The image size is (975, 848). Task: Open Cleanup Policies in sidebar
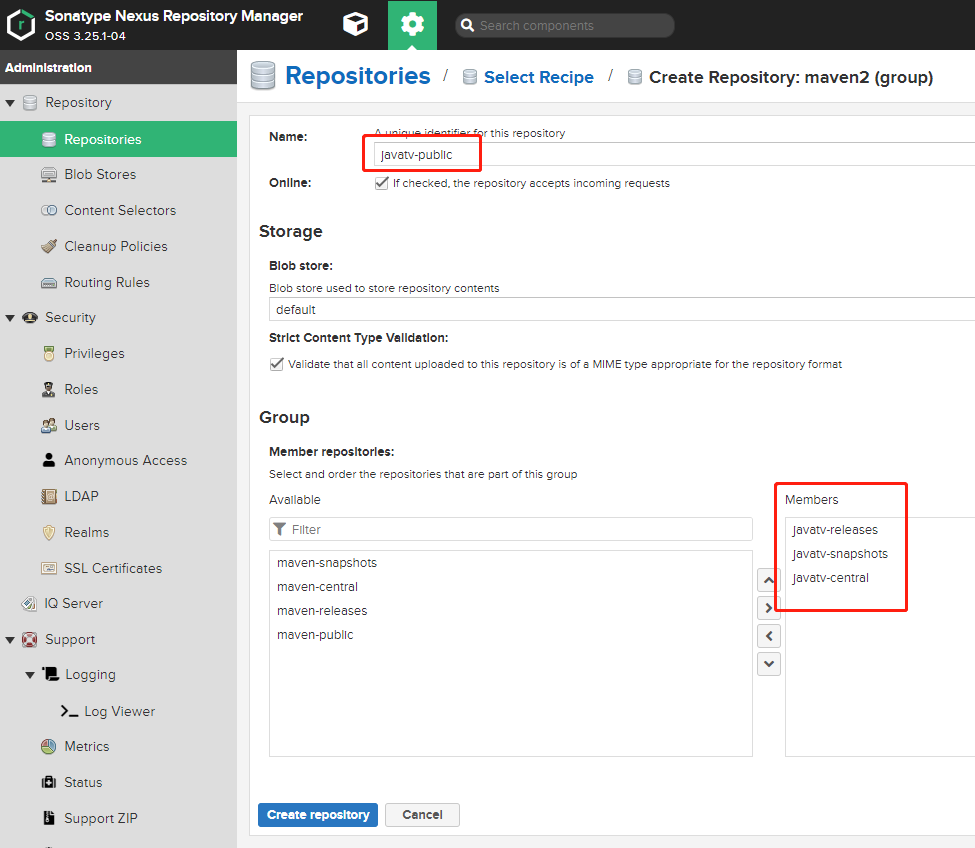tap(115, 246)
